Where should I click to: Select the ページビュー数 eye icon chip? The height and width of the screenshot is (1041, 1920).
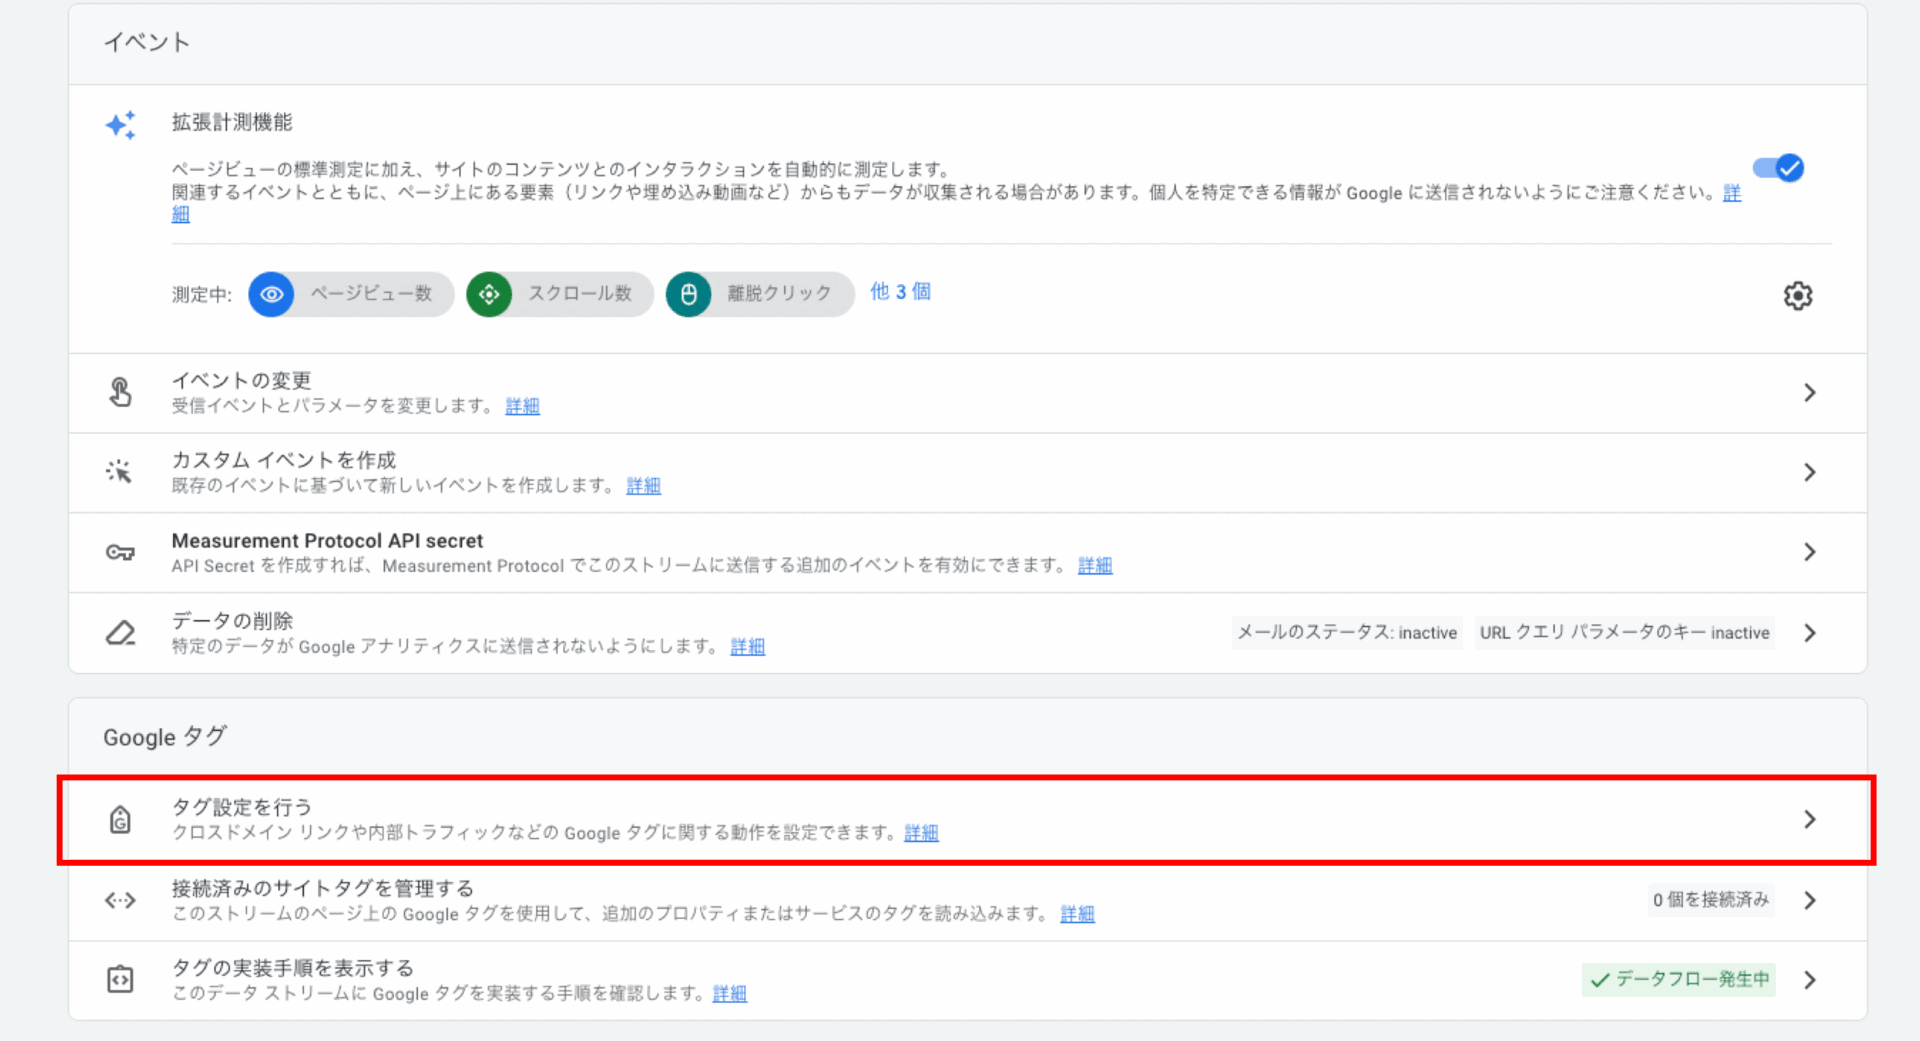click(x=351, y=294)
